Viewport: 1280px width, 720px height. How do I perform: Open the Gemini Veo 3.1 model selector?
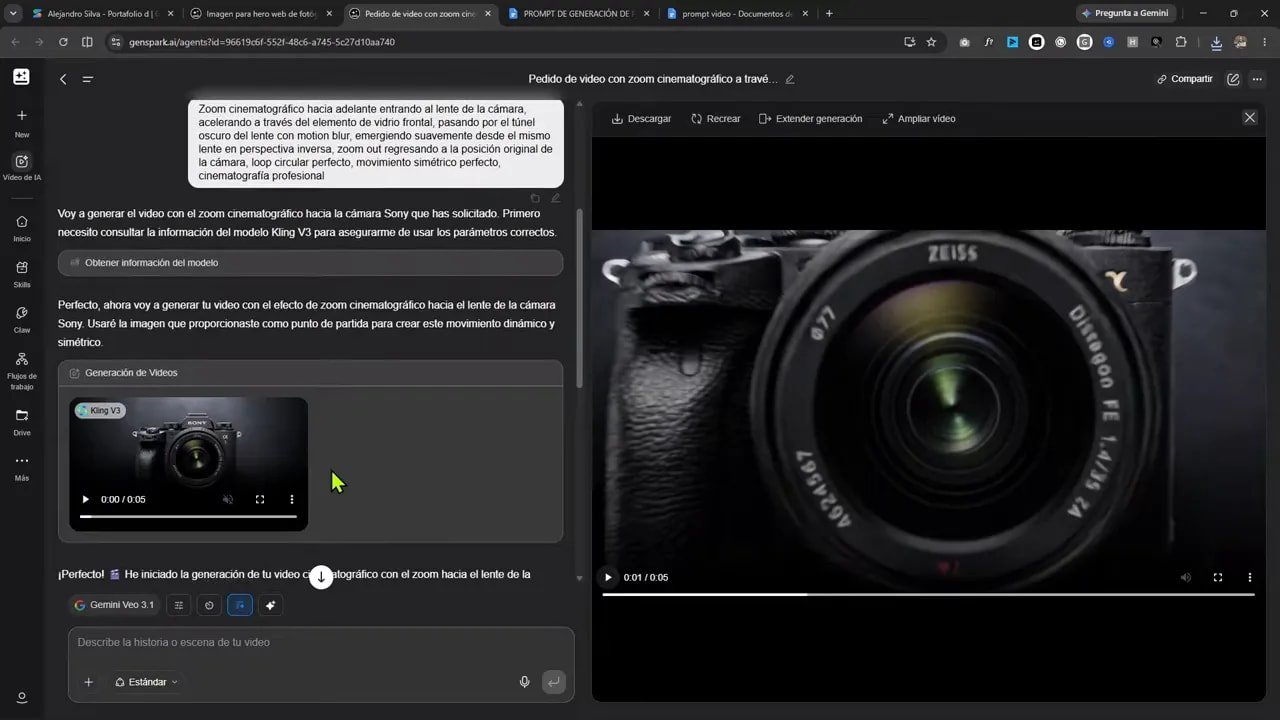click(x=114, y=605)
